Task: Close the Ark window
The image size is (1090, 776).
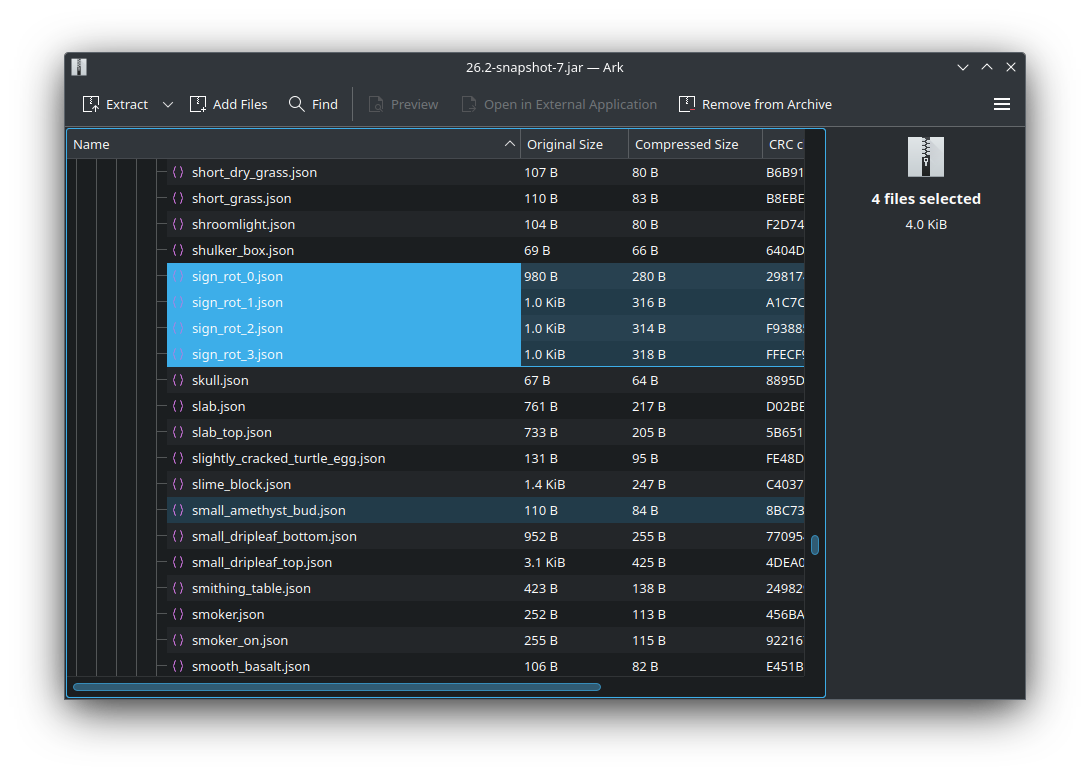Action: coord(1011,67)
